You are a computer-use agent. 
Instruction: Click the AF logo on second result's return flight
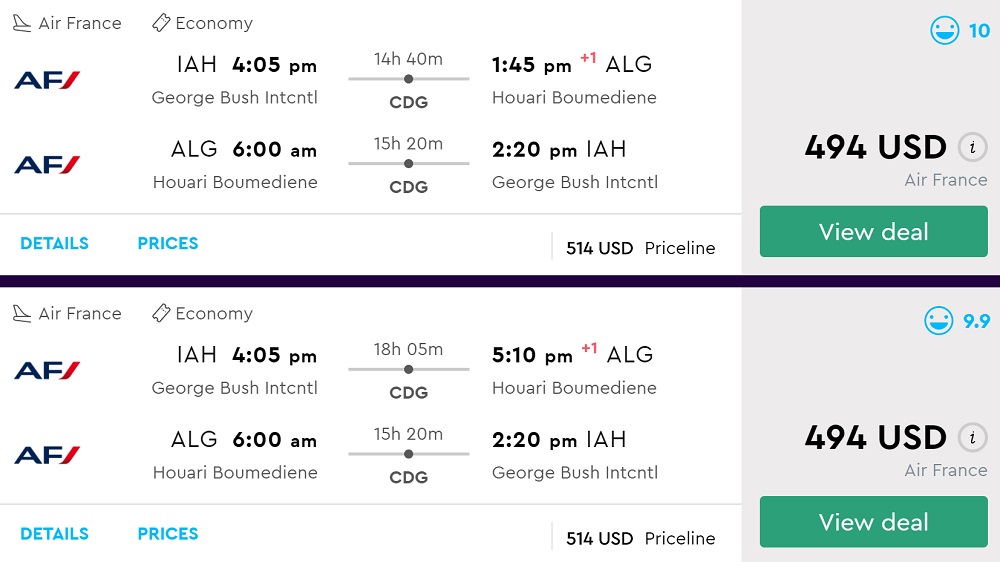pos(47,455)
